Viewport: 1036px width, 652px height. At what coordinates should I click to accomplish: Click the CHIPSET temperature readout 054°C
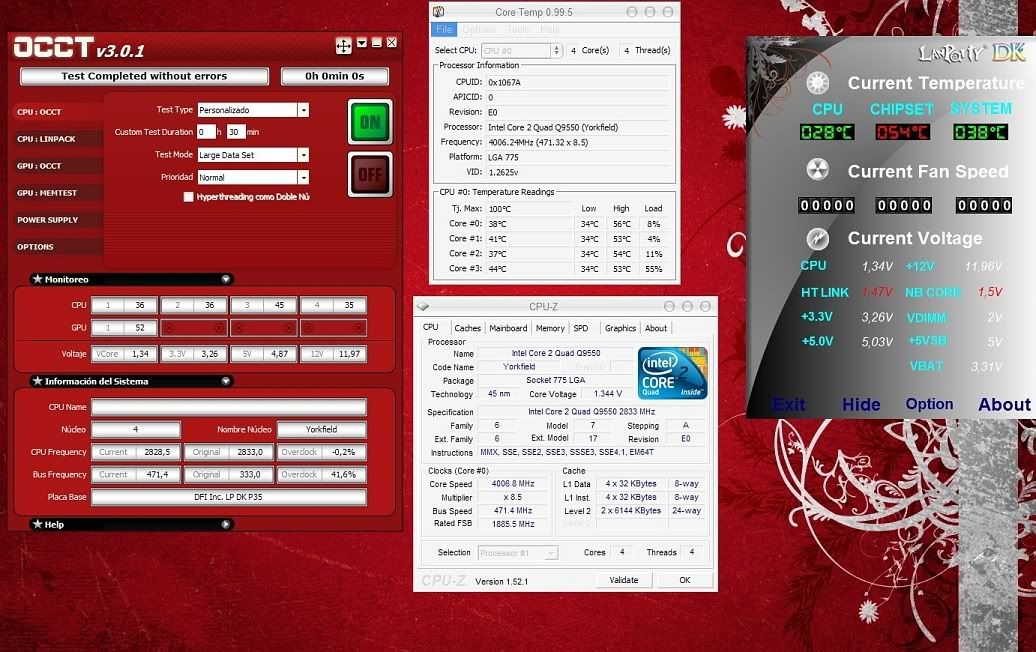click(x=903, y=132)
